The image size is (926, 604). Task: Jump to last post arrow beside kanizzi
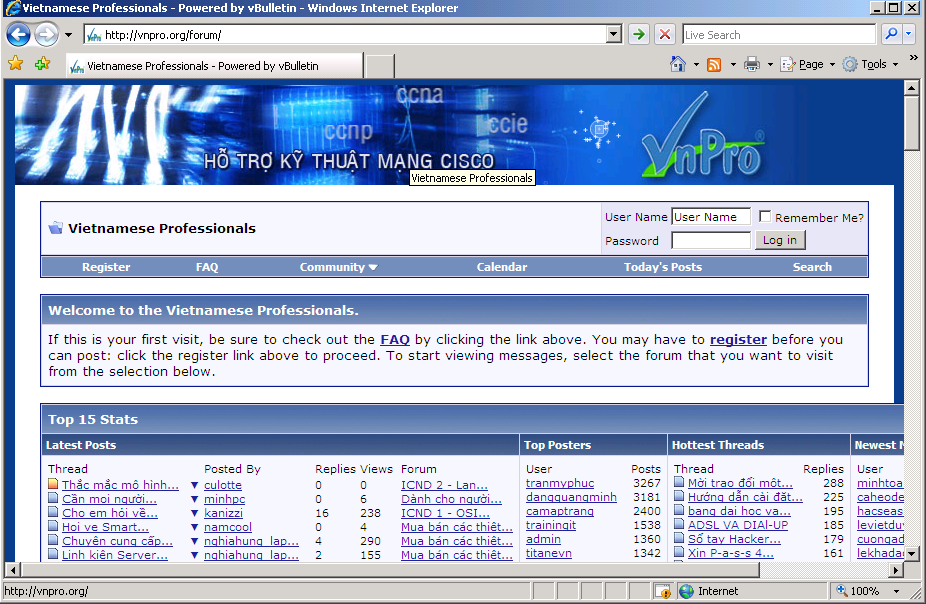point(194,514)
